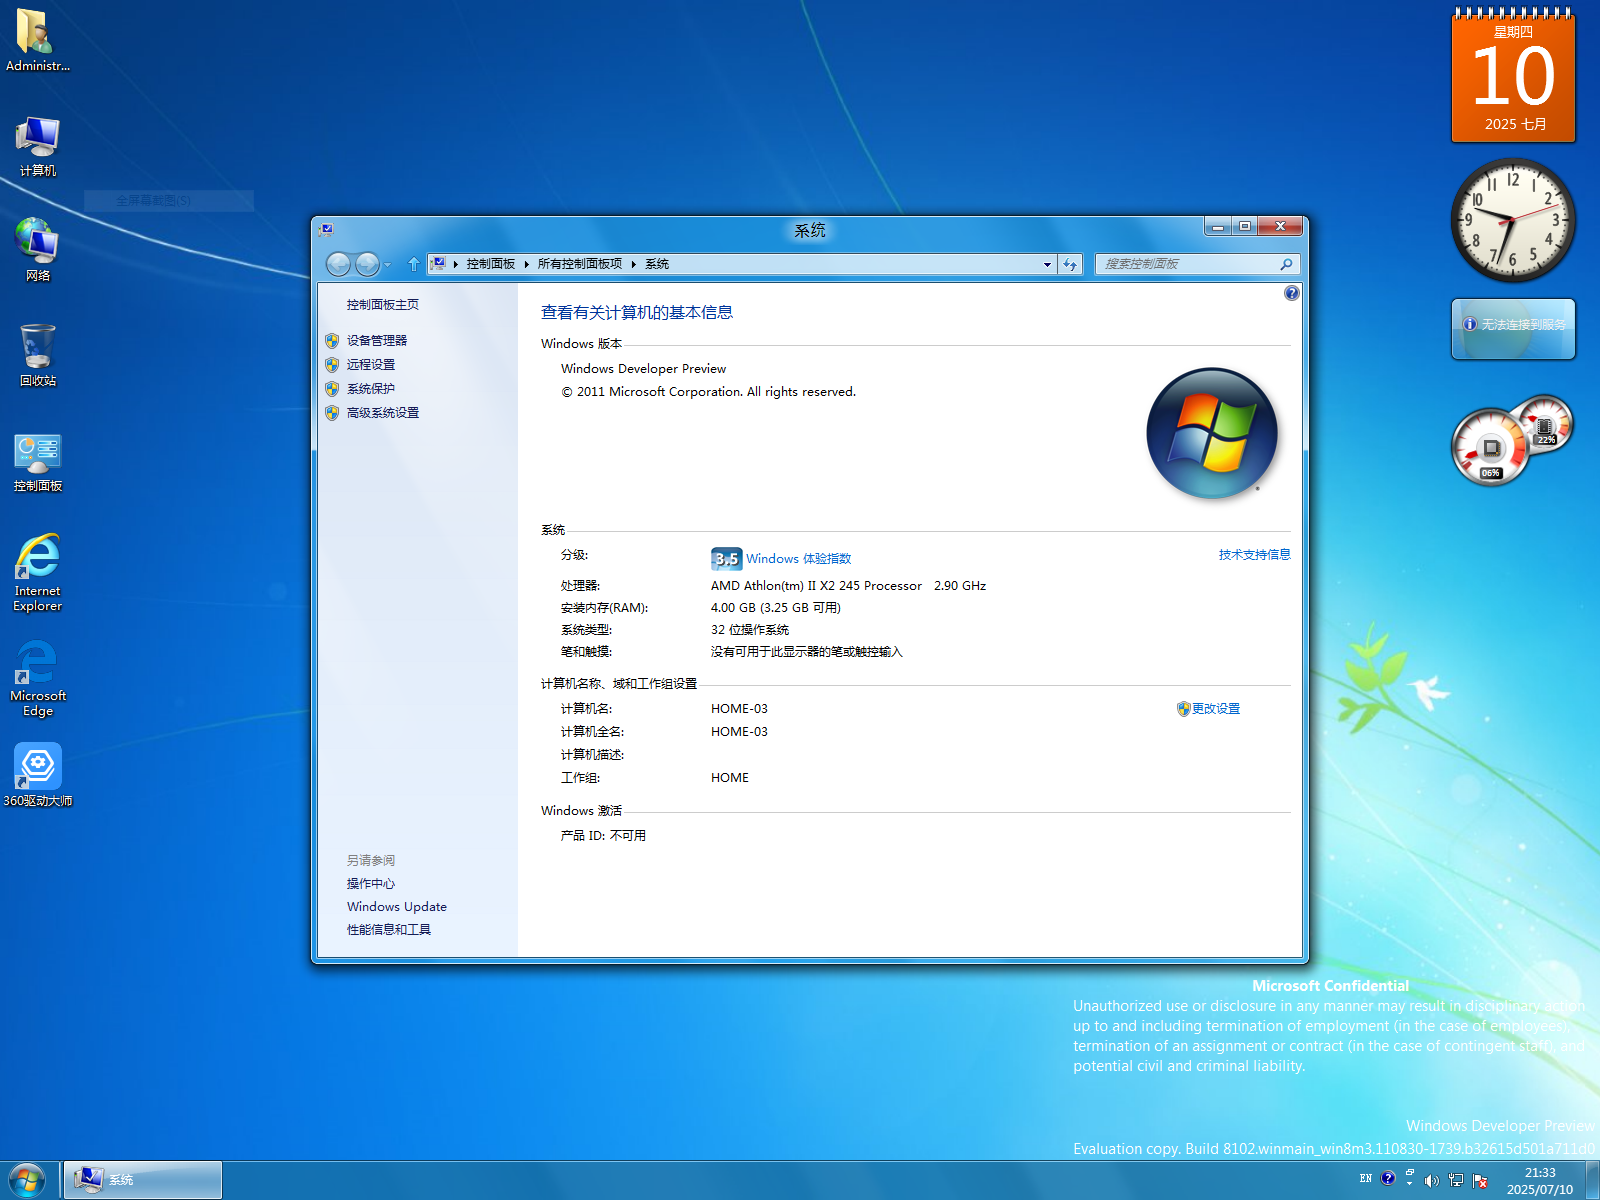Screen dimensions: 1600x1200
Task: Open 操作中心 link
Action: [371, 884]
